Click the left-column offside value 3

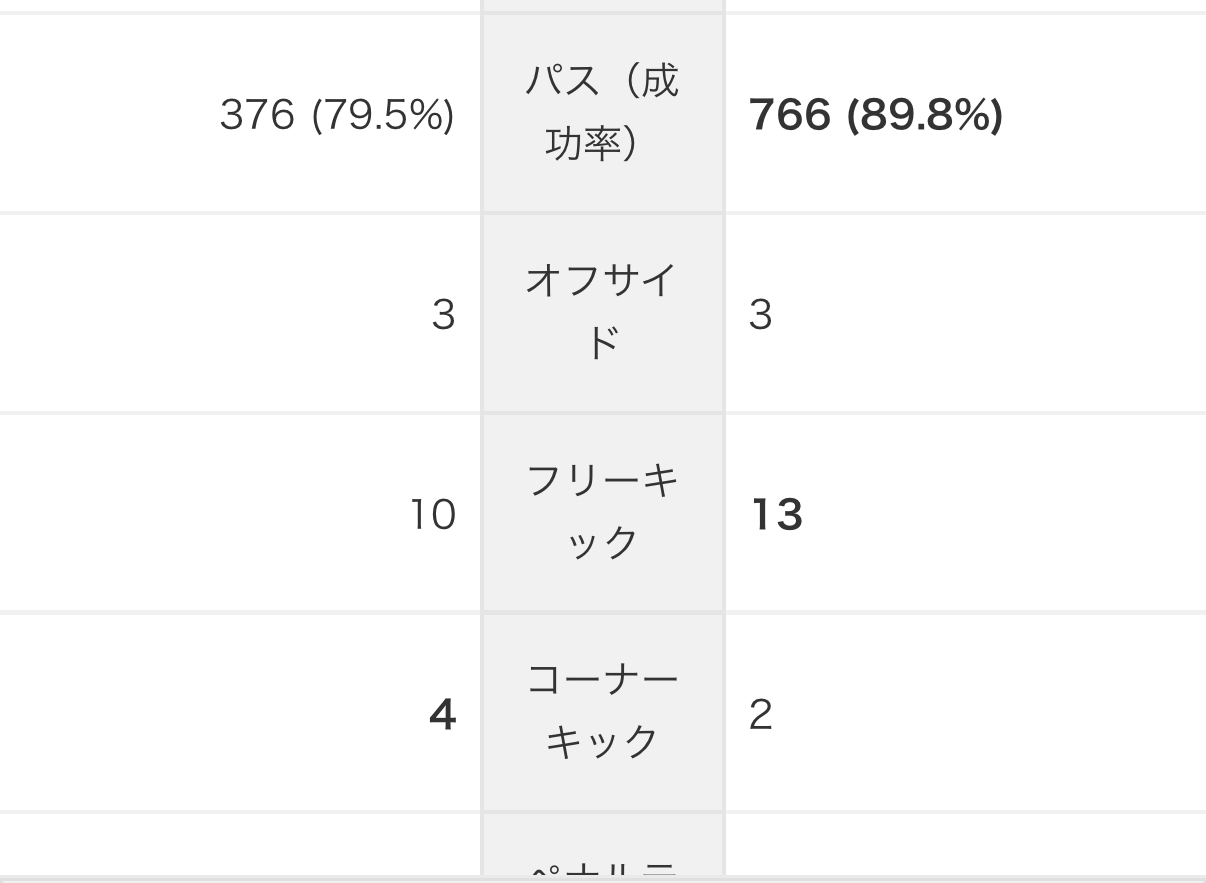pos(443,315)
